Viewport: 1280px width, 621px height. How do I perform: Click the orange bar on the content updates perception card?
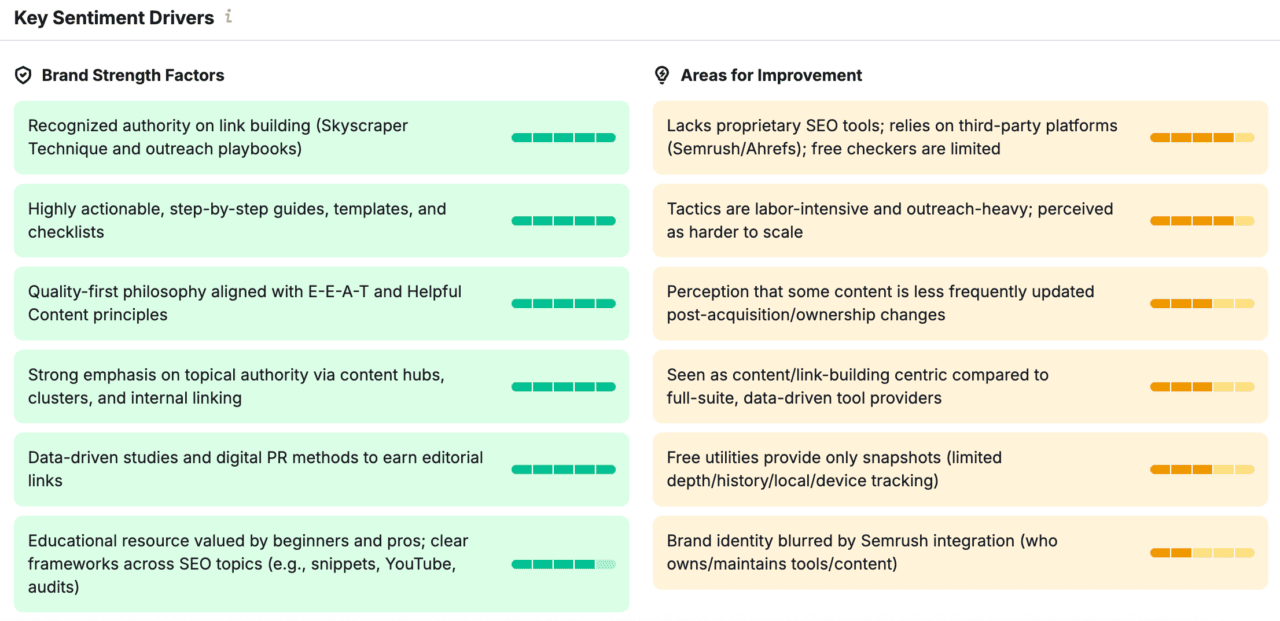[x=1202, y=303]
